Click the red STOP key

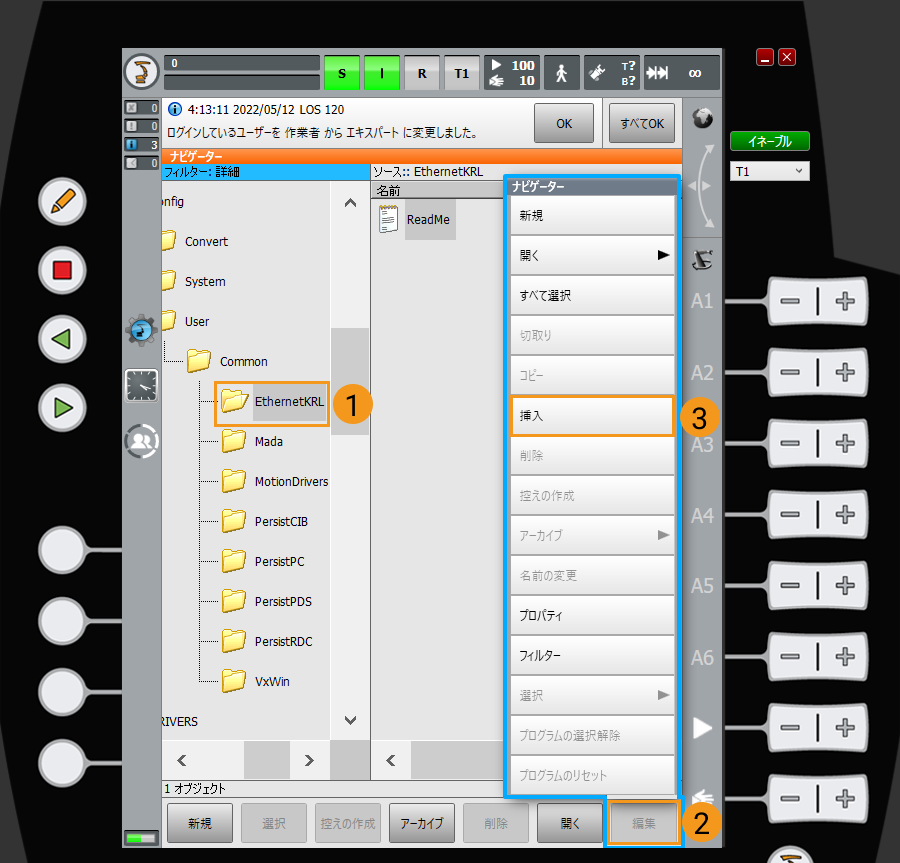click(62, 270)
